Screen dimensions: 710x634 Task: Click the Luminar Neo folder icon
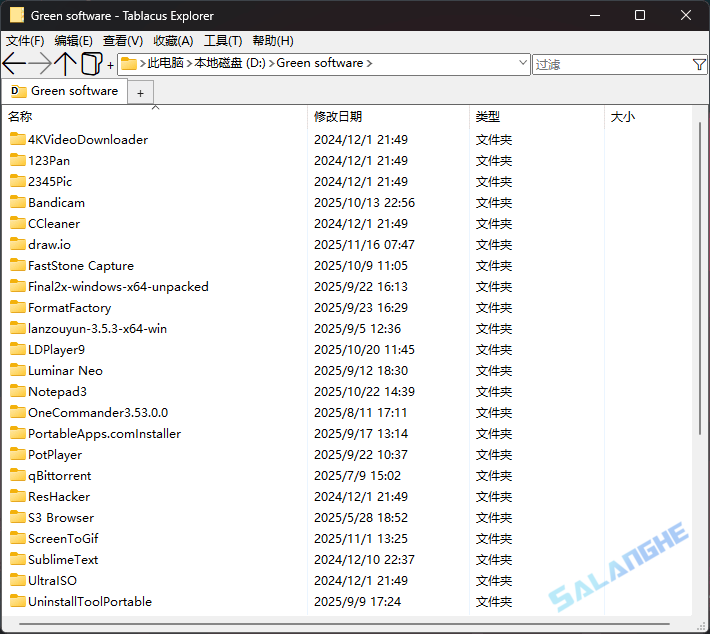pyautogui.click(x=18, y=370)
